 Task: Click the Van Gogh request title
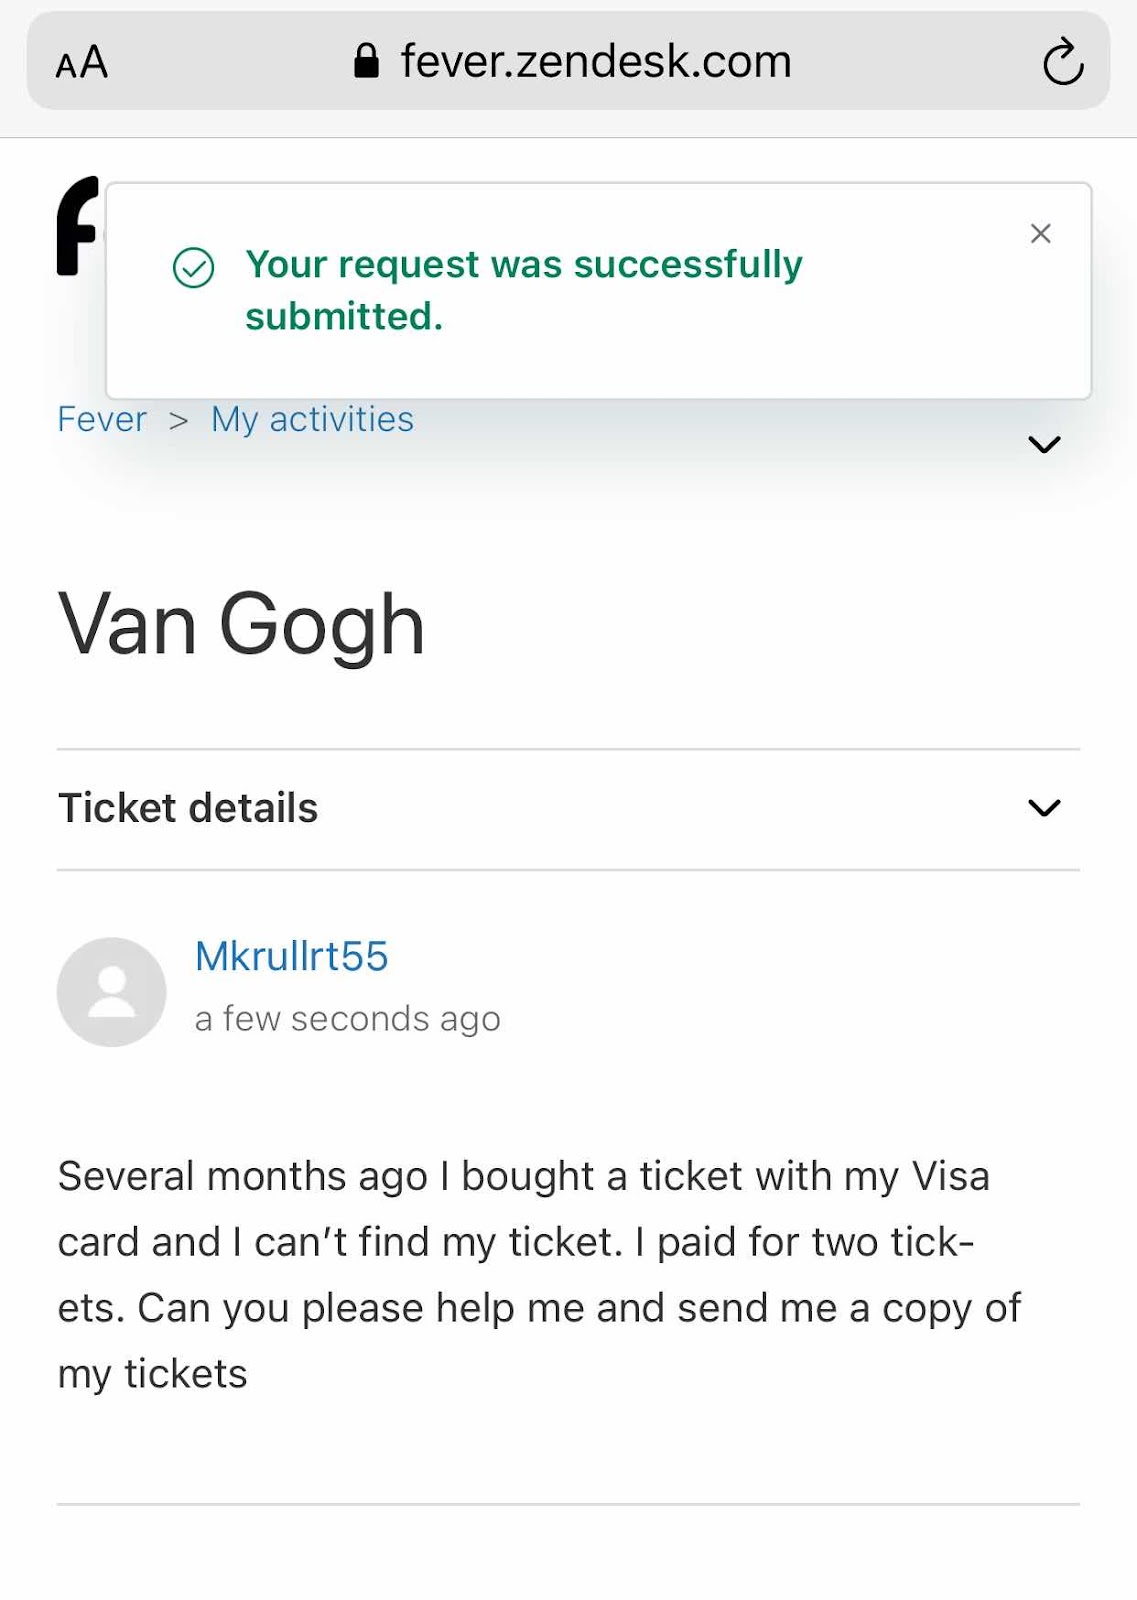click(242, 624)
